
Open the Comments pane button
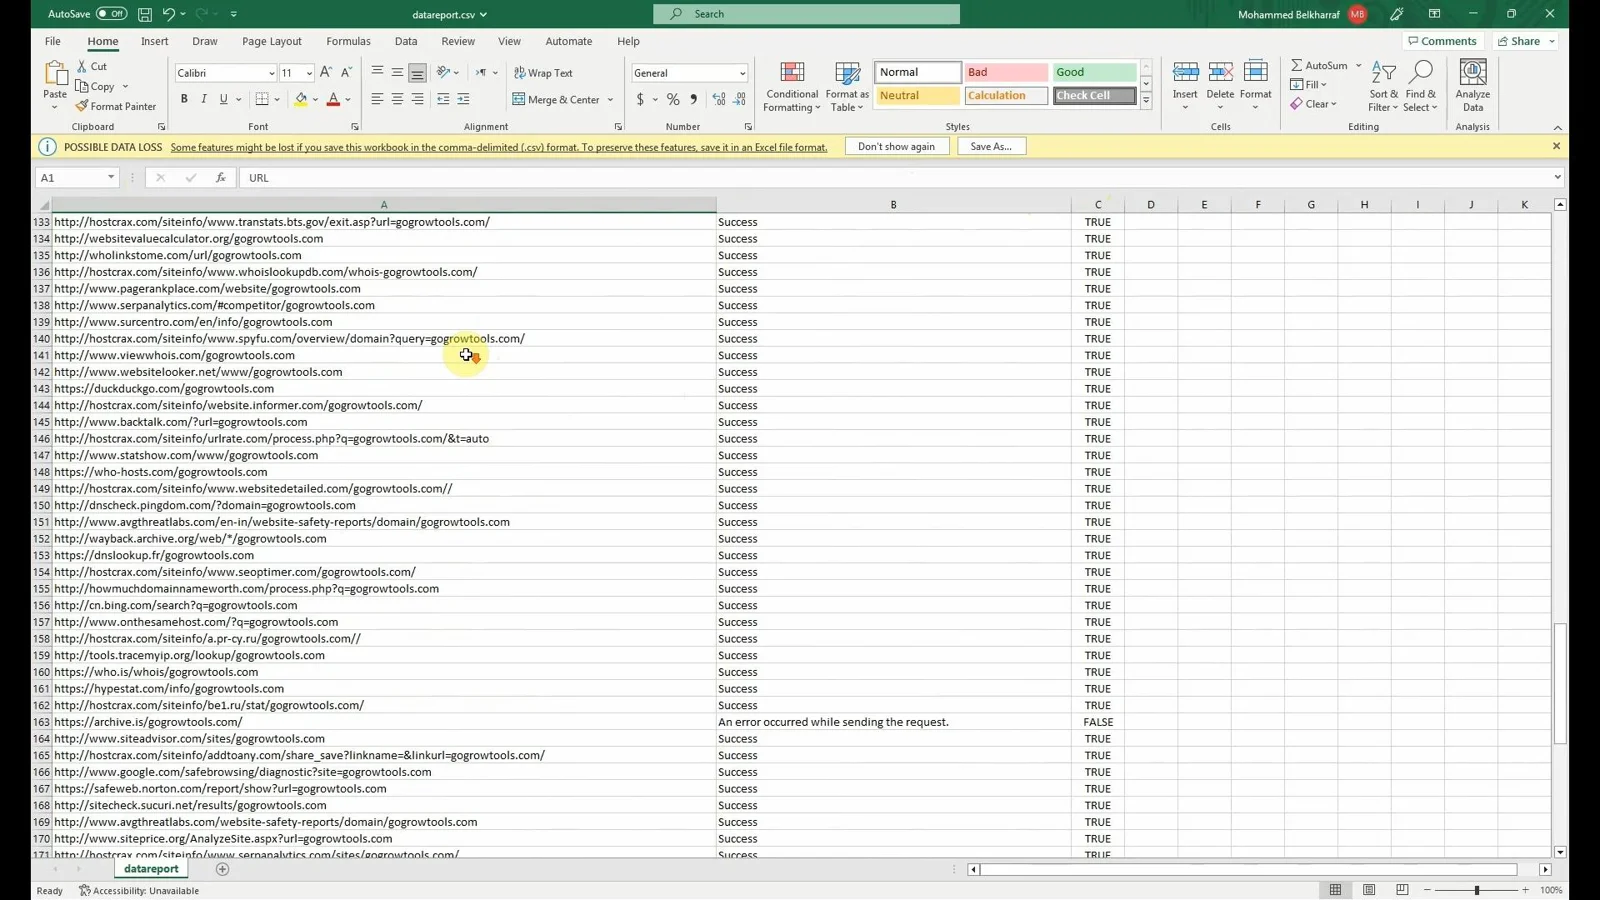[x=1442, y=41]
